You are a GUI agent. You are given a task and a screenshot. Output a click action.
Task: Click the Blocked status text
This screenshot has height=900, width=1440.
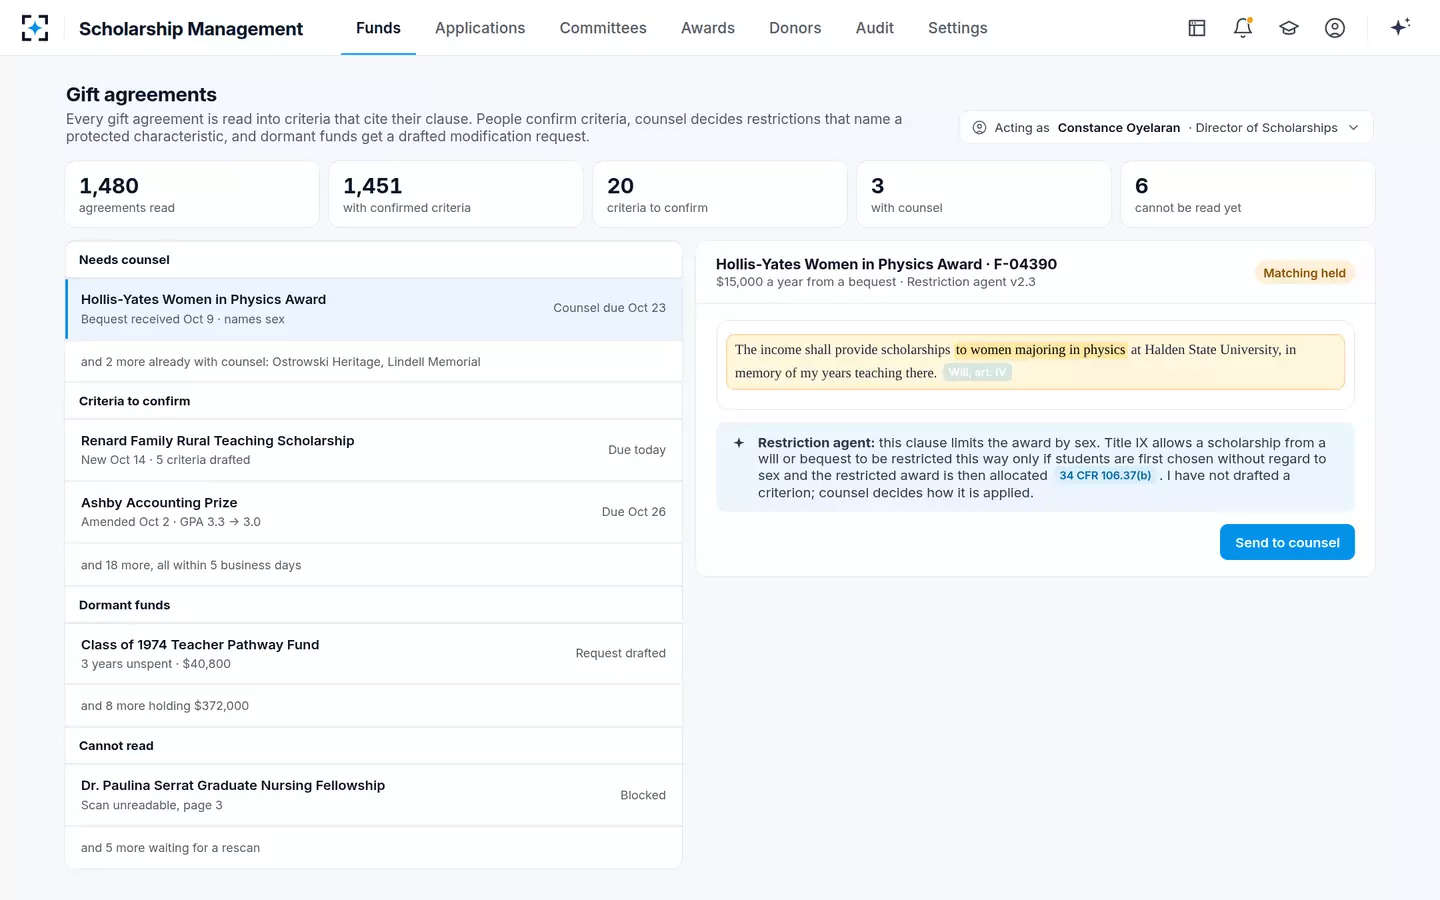point(643,795)
